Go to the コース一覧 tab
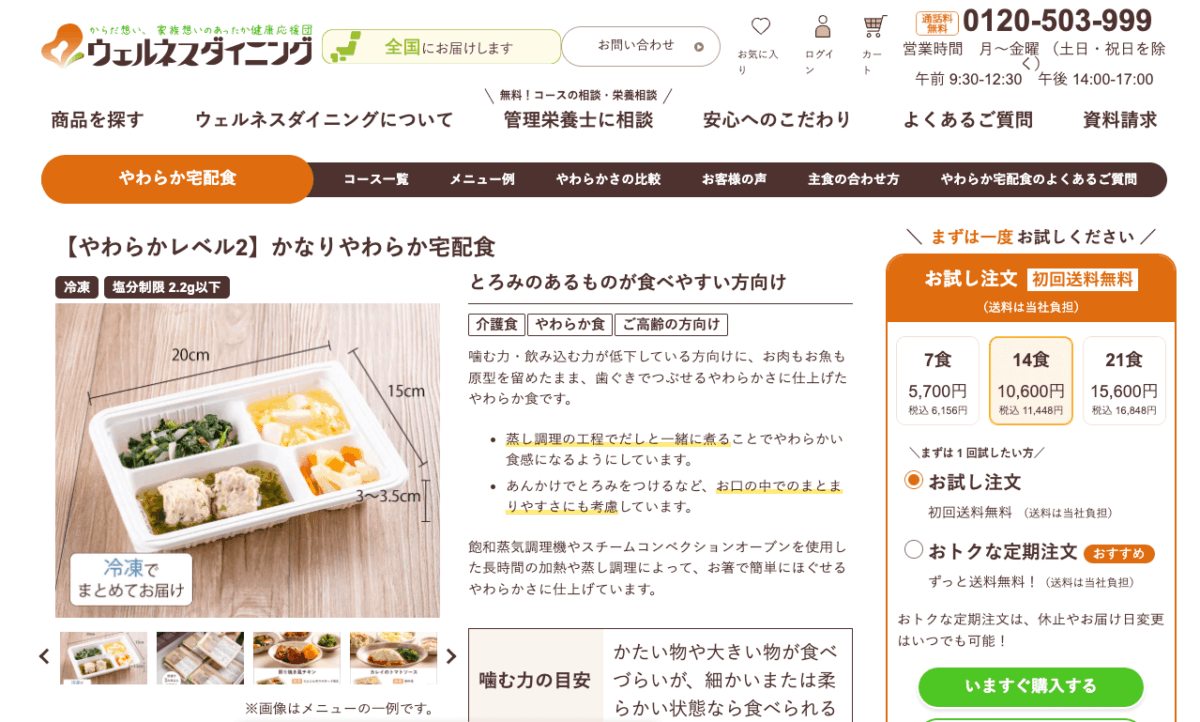The width and height of the screenshot is (1200, 722). click(376, 180)
